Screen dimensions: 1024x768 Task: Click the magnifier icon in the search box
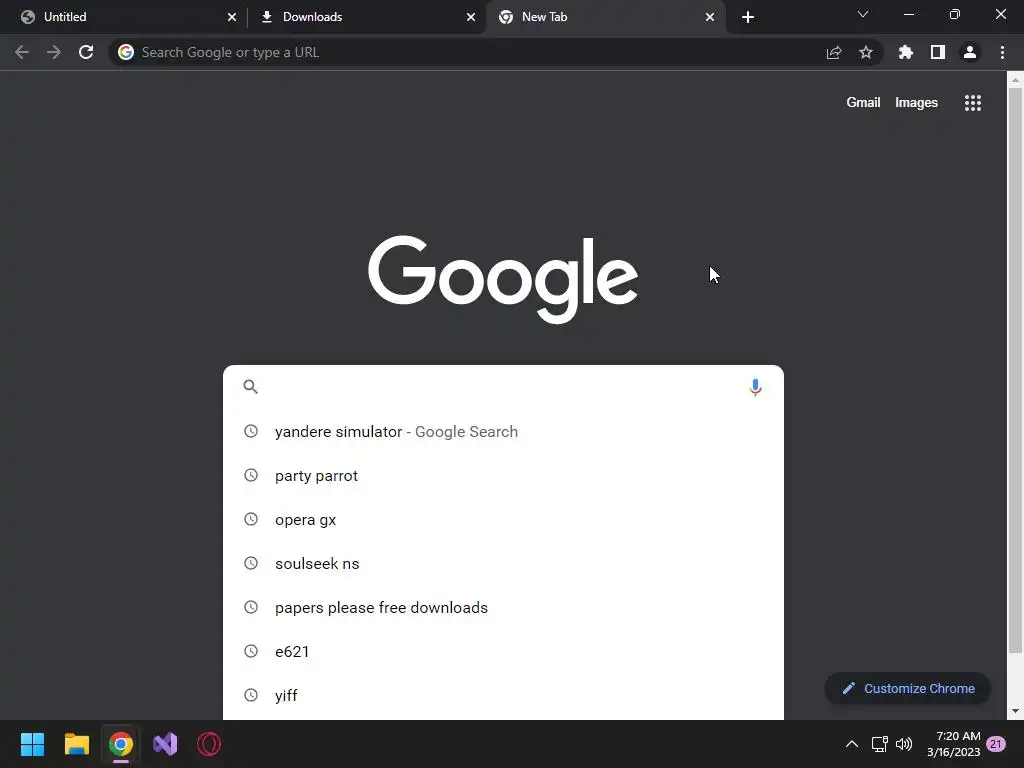point(250,387)
